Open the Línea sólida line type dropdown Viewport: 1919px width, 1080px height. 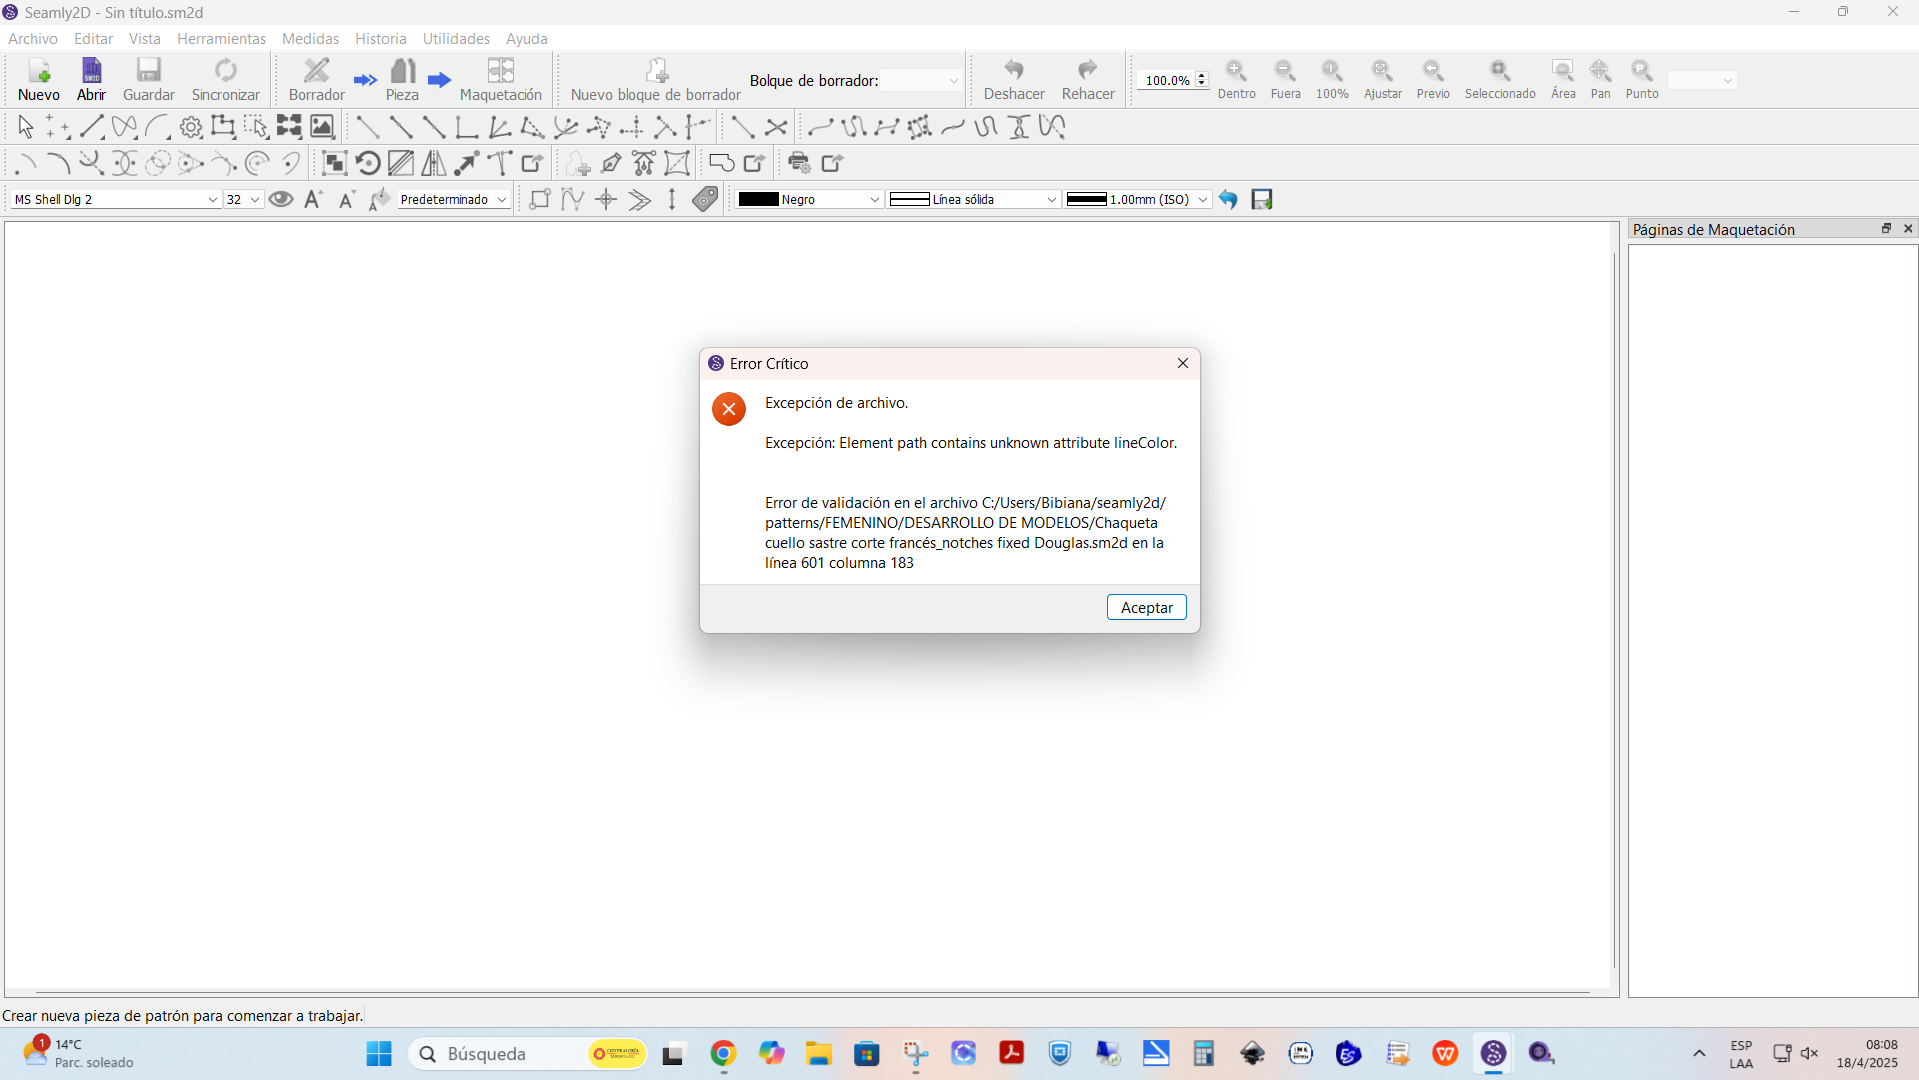click(x=973, y=199)
